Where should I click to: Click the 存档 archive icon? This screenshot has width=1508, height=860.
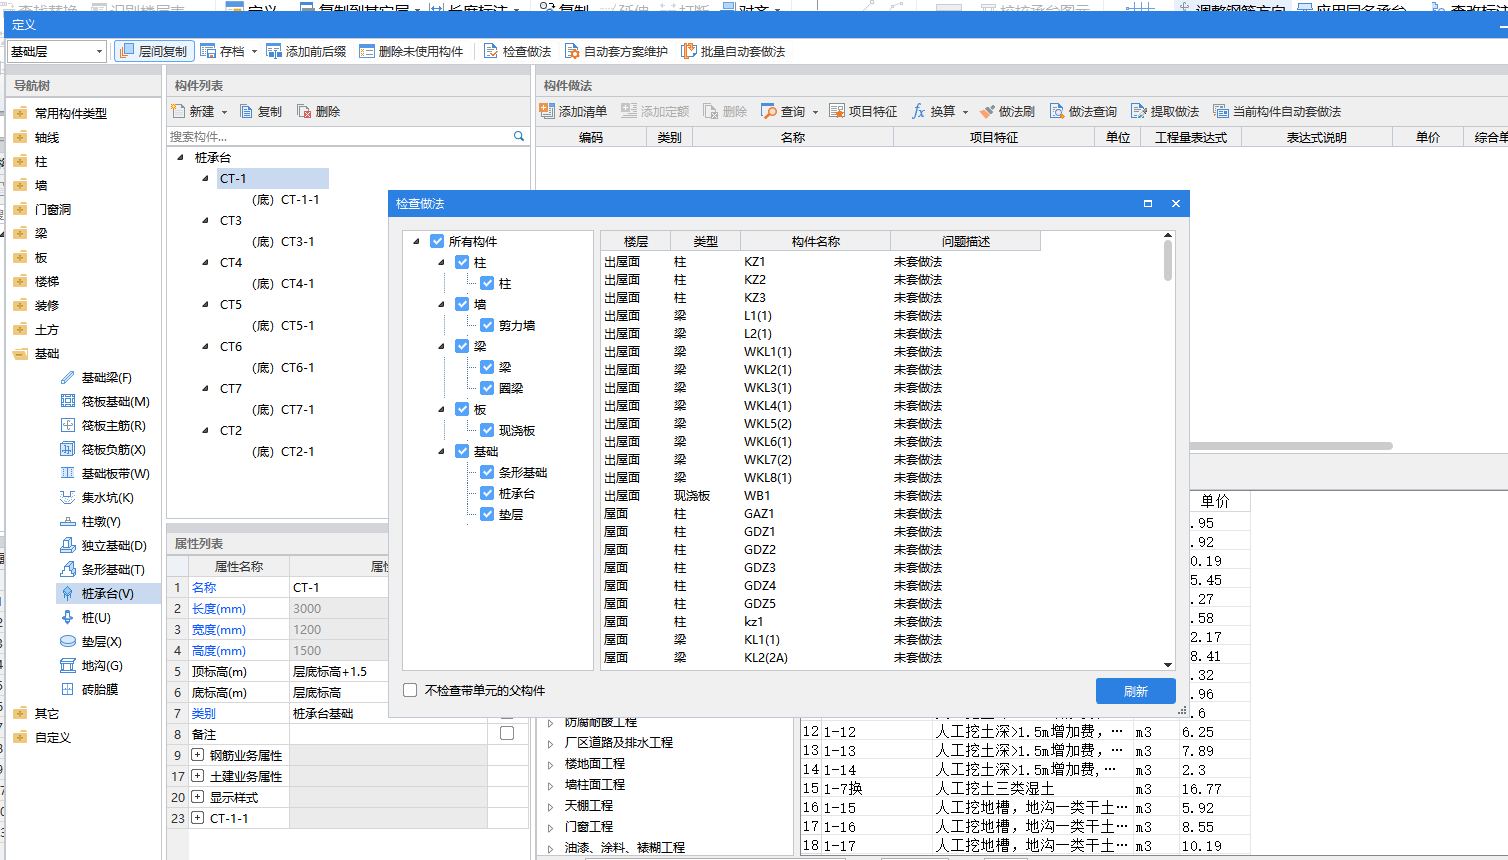pos(208,51)
